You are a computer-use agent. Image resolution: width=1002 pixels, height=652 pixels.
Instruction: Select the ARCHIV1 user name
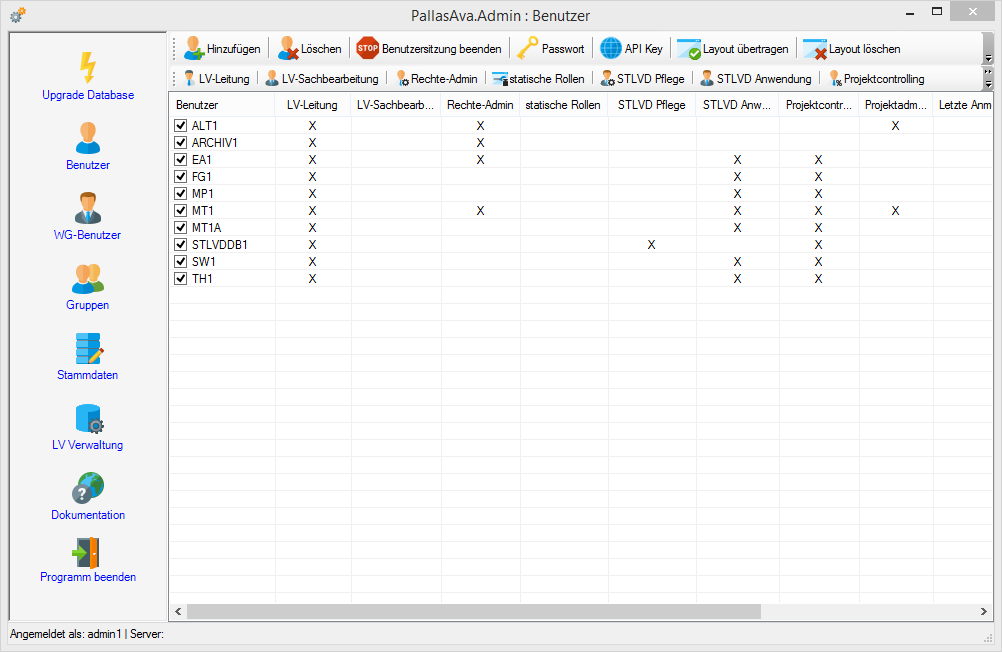pos(215,143)
